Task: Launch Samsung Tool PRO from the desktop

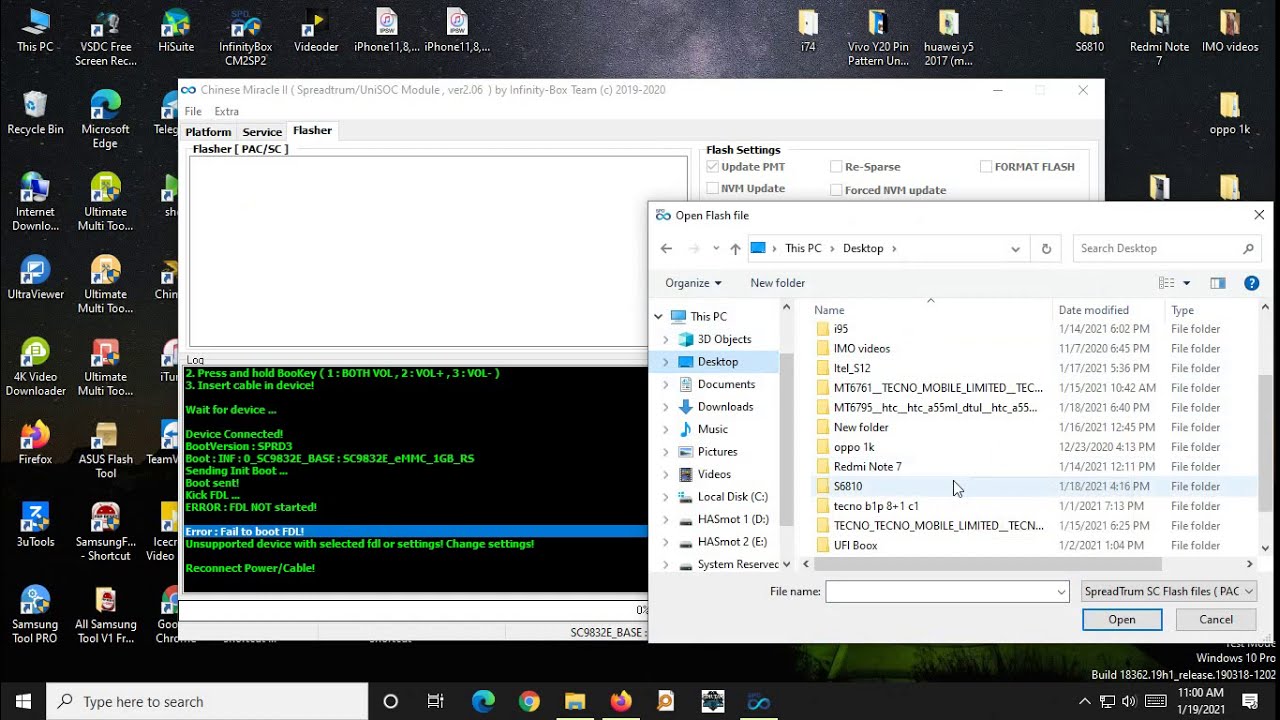Action: (35, 615)
